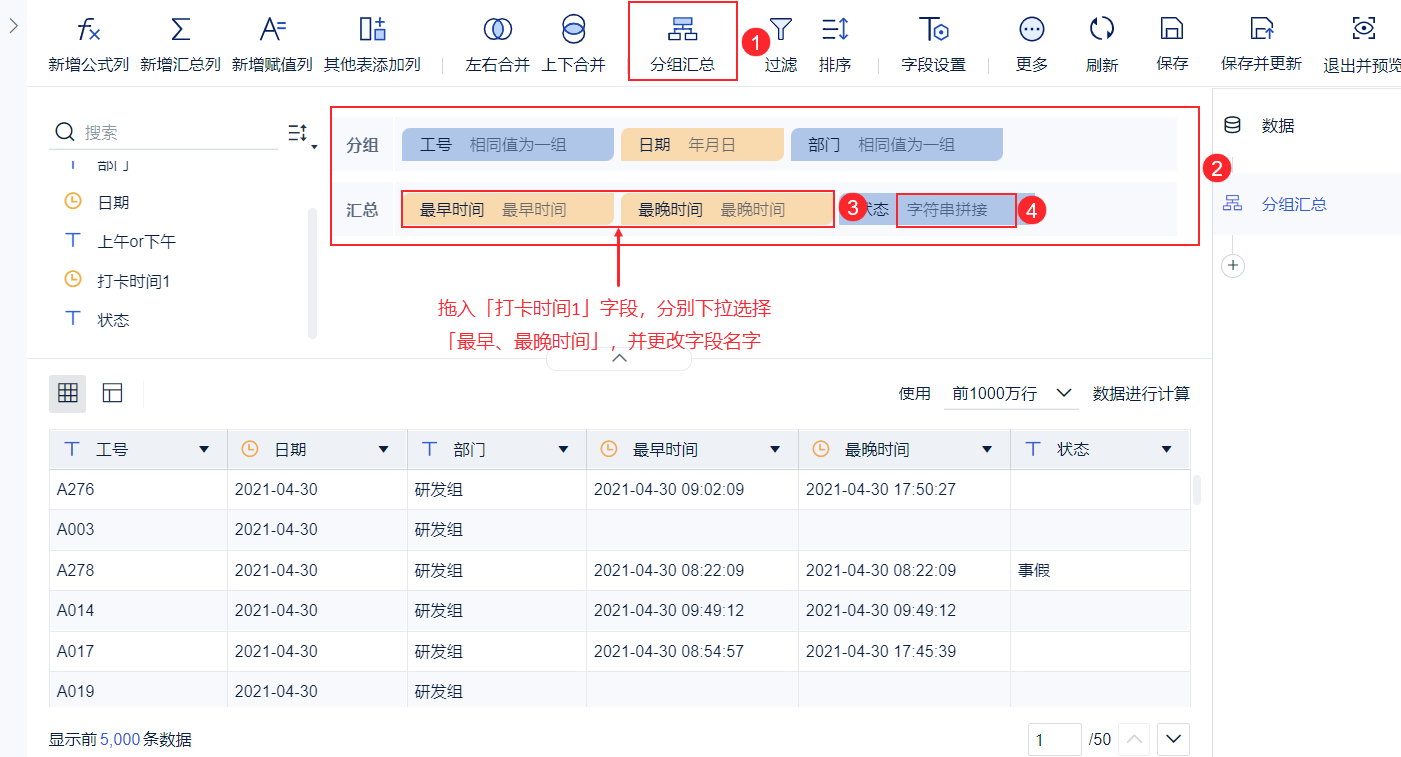This screenshot has height=757, width=1401.
Task: Open the 日期 年月日 group chip dropdown
Action: pos(702,144)
